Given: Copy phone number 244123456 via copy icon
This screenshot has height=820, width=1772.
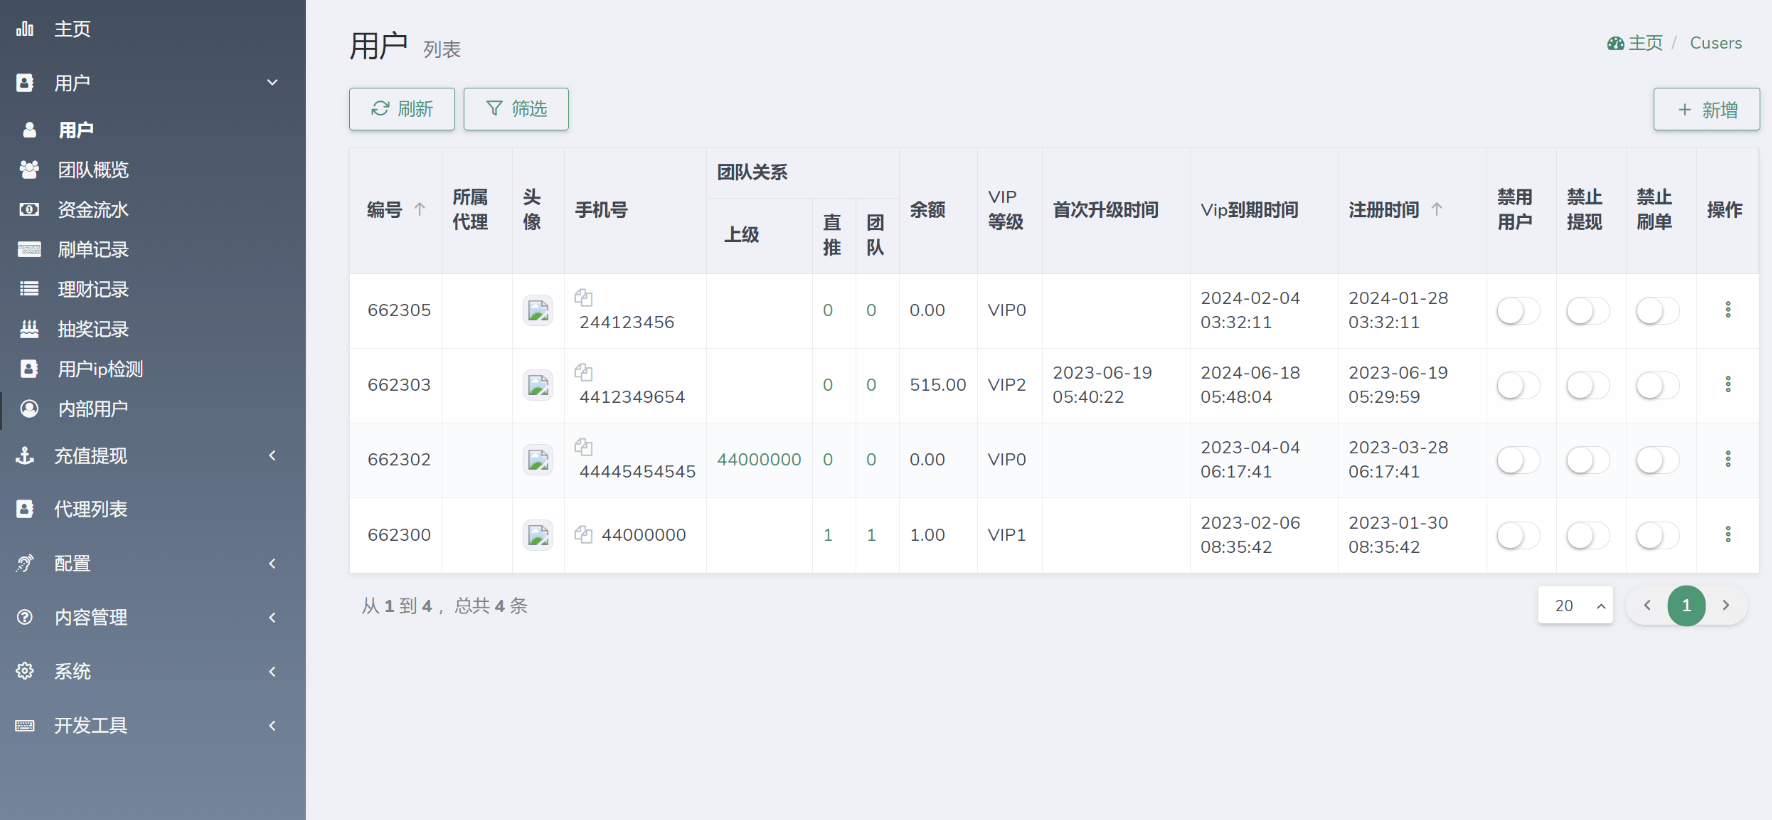Looking at the screenshot, I should click(x=584, y=297).
